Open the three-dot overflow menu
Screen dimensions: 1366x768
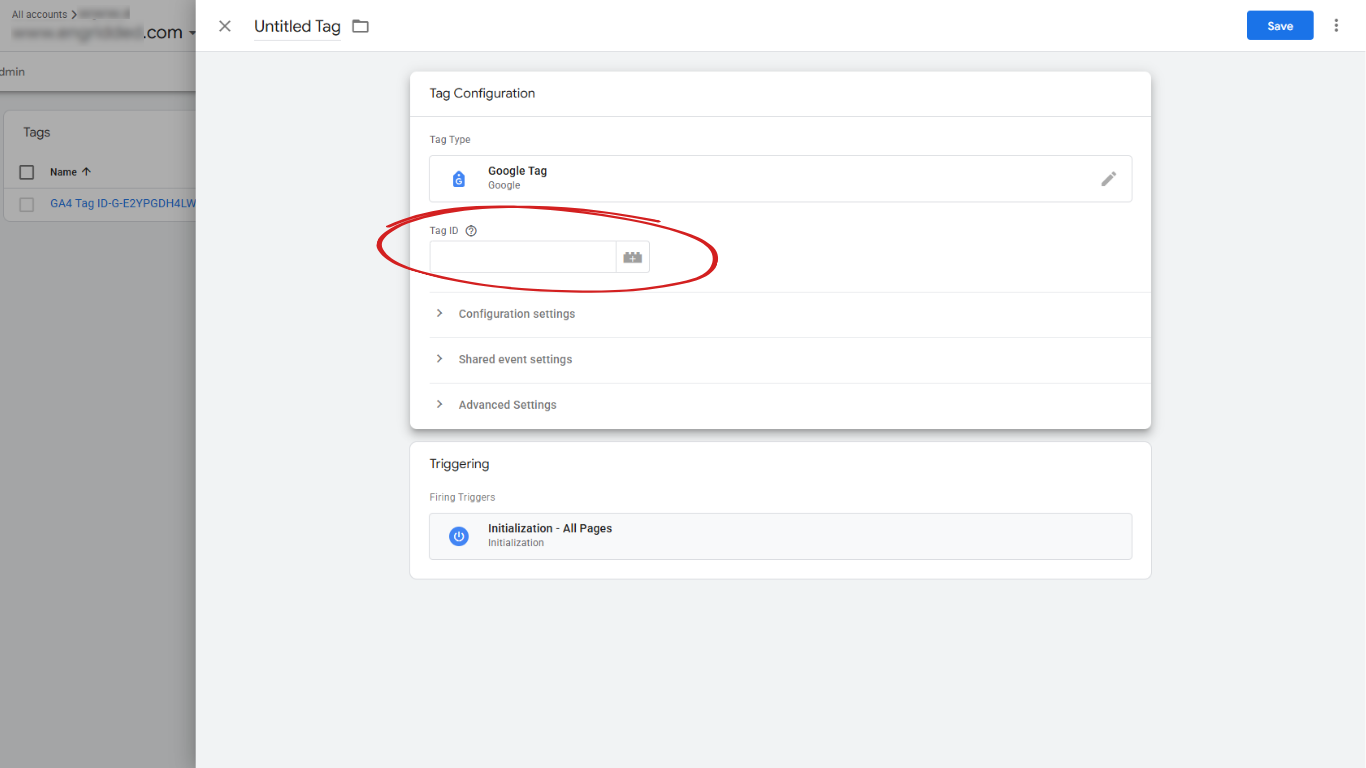[x=1337, y=25]
